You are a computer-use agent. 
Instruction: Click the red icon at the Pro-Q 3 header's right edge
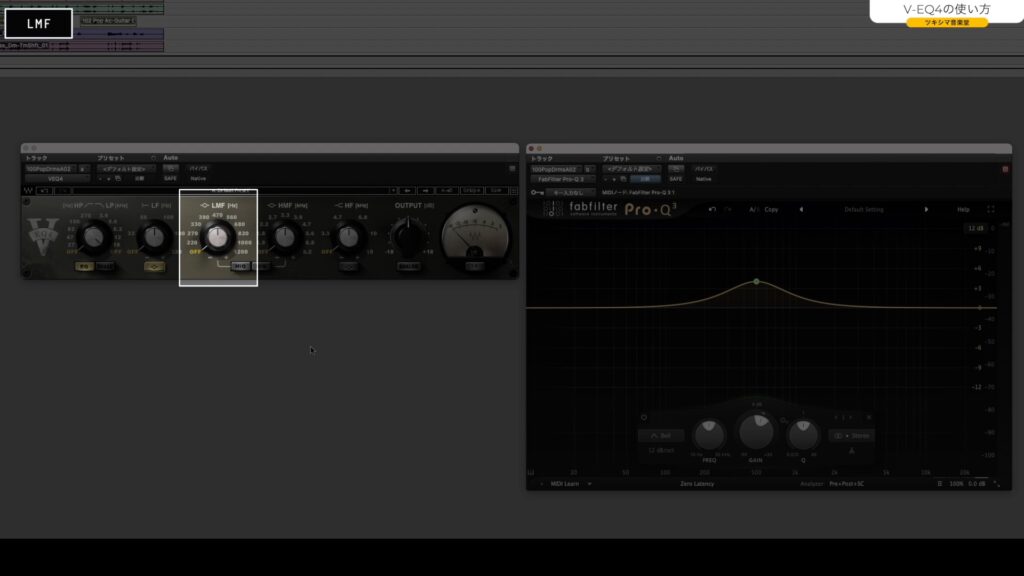coord(1005,169)
